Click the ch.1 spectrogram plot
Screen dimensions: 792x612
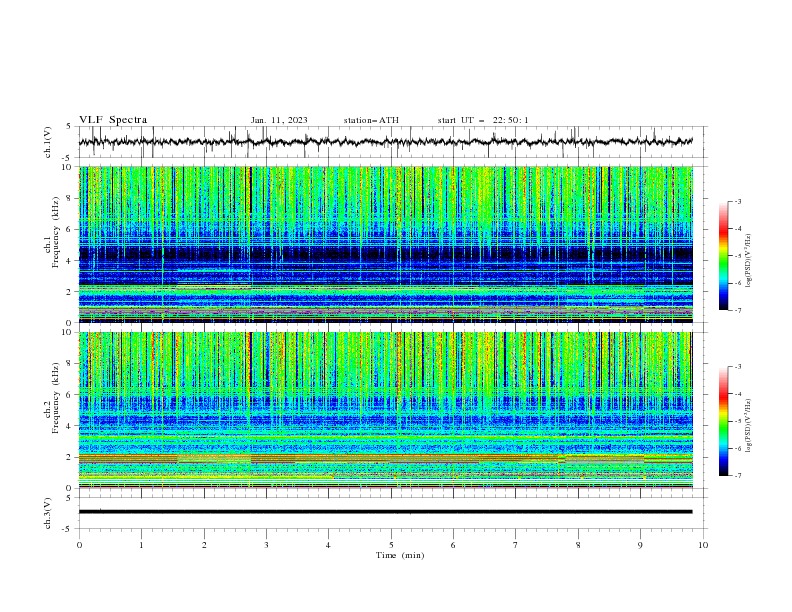pos(386,244)
